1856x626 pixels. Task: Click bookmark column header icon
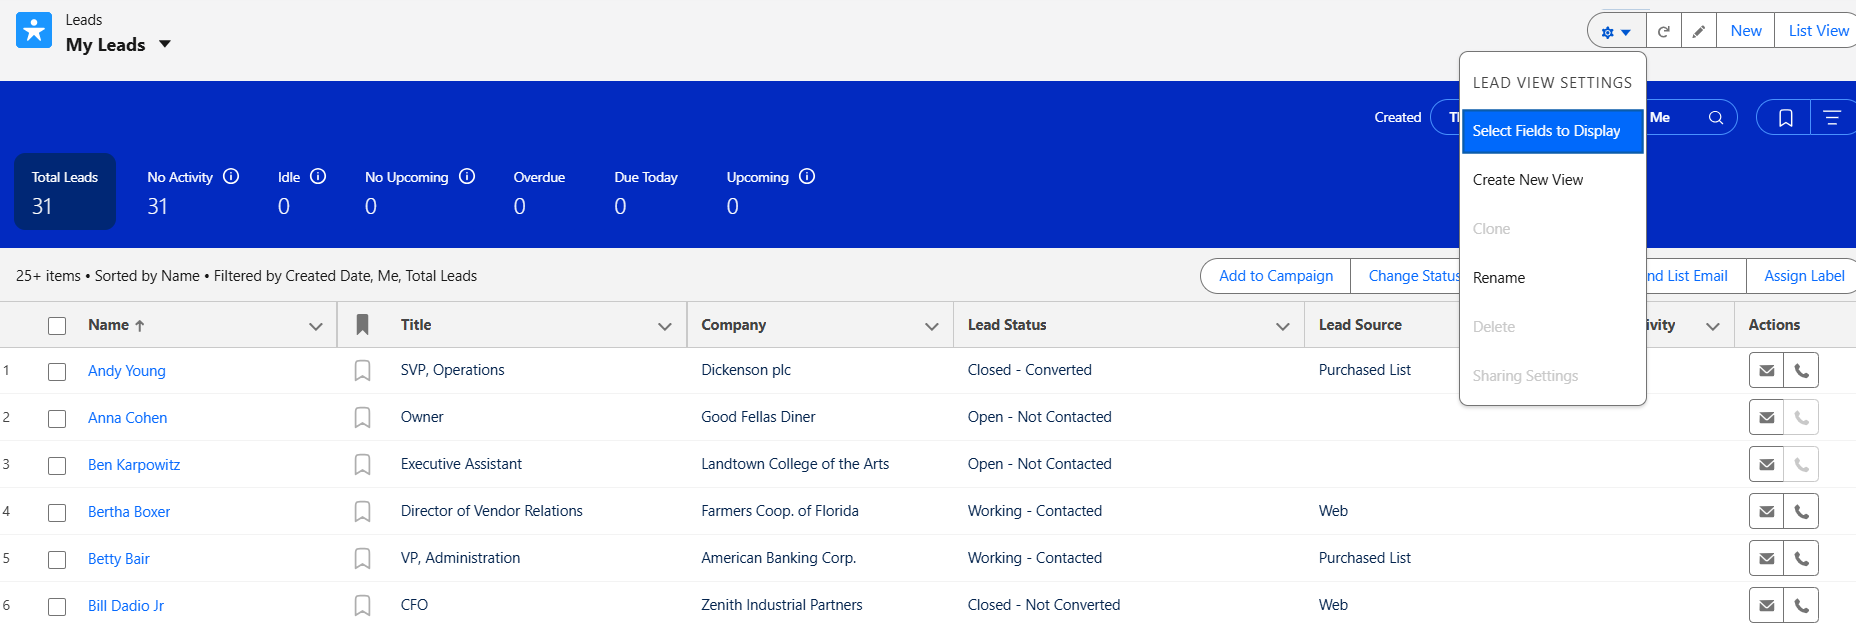(362, 325)
